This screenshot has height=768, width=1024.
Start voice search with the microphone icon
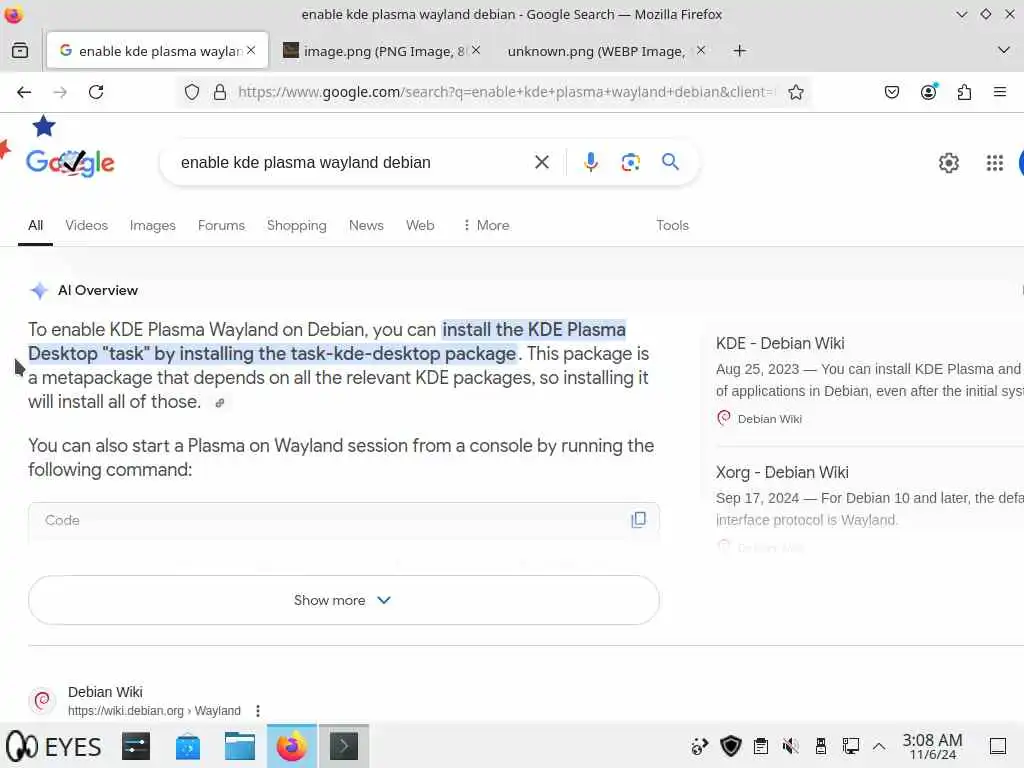pos(590,162)
